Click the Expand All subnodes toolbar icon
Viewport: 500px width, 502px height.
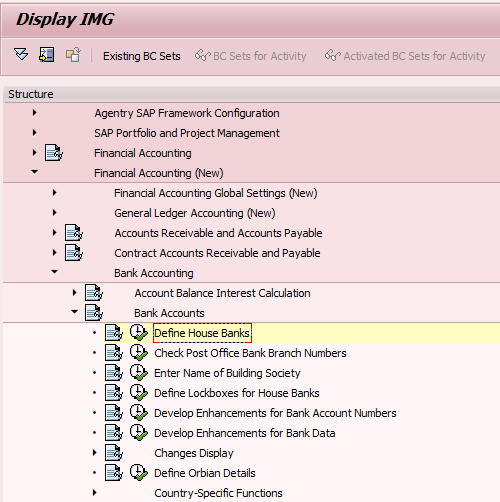pos(21,55)
